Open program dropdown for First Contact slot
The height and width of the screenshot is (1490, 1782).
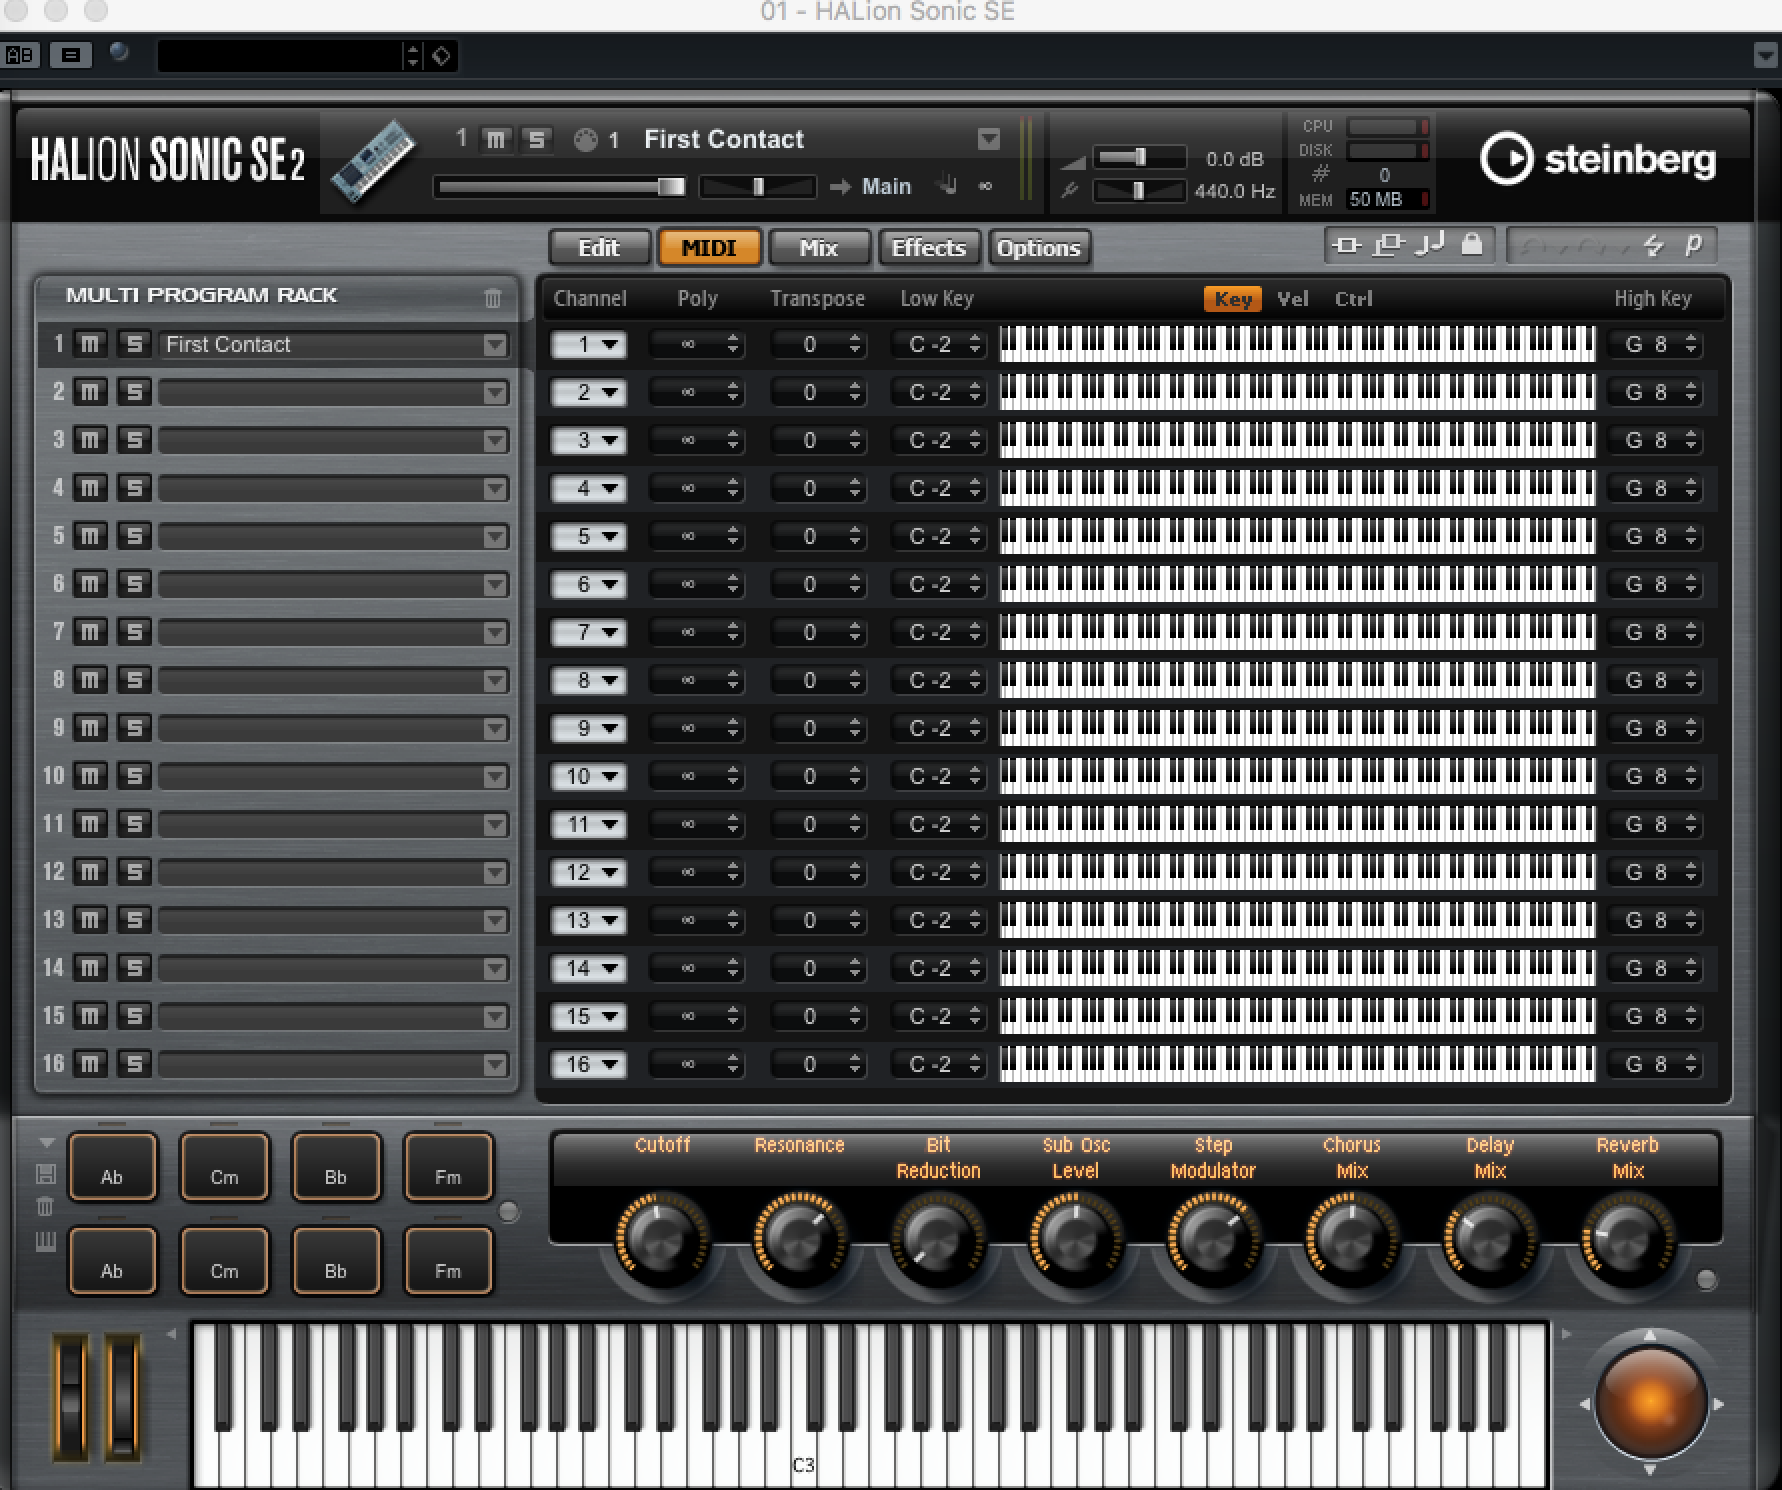coord(494,345)
